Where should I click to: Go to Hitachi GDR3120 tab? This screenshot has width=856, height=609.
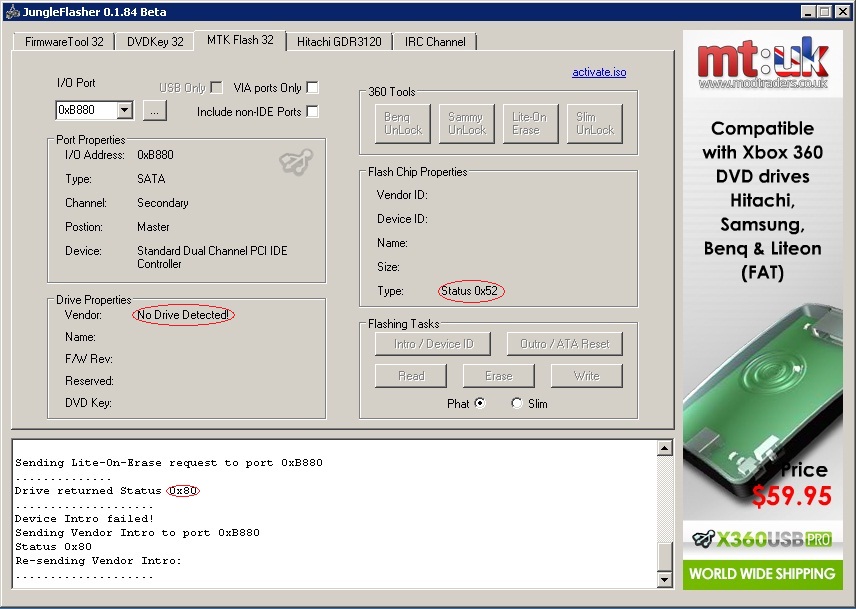click(339, 41)
